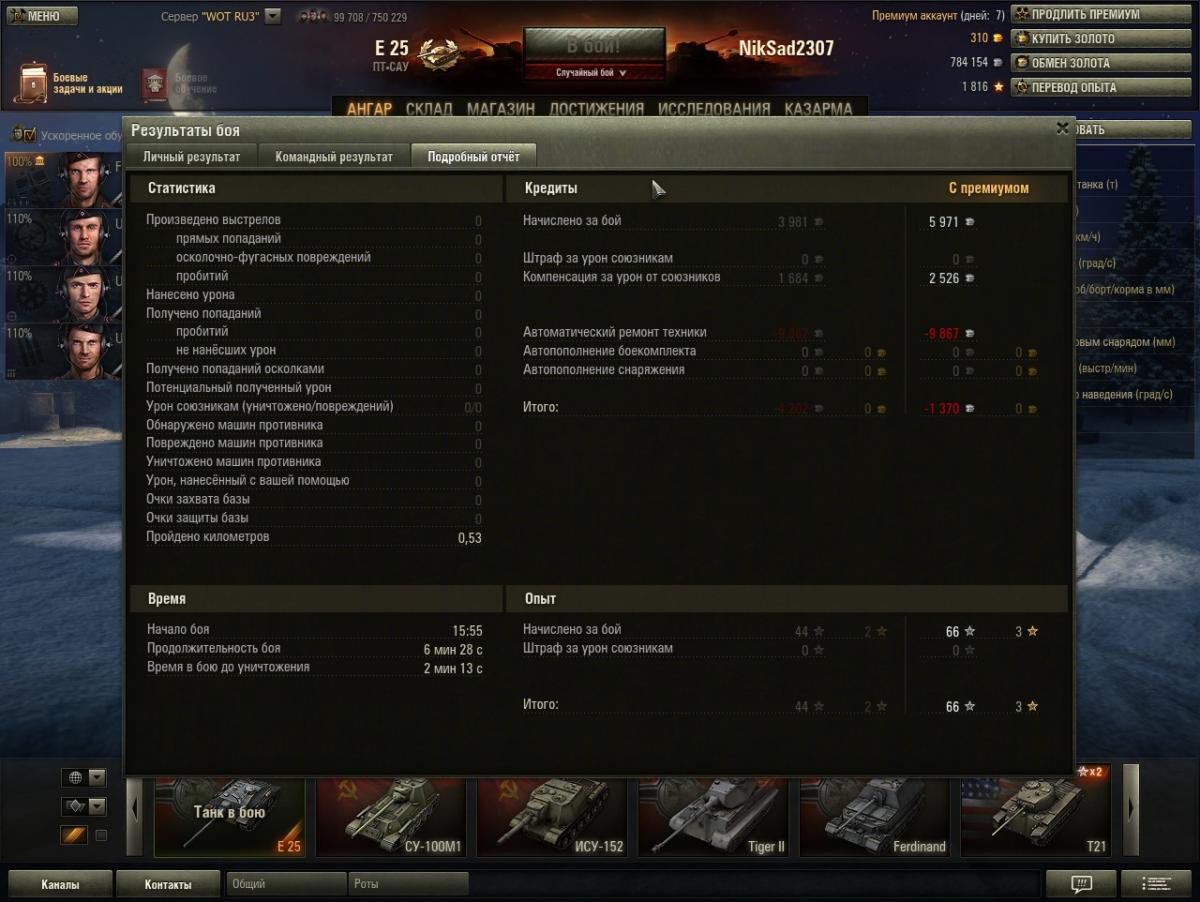
Task: Click the player name NikSad2307
Action: (x=786, y=49)
